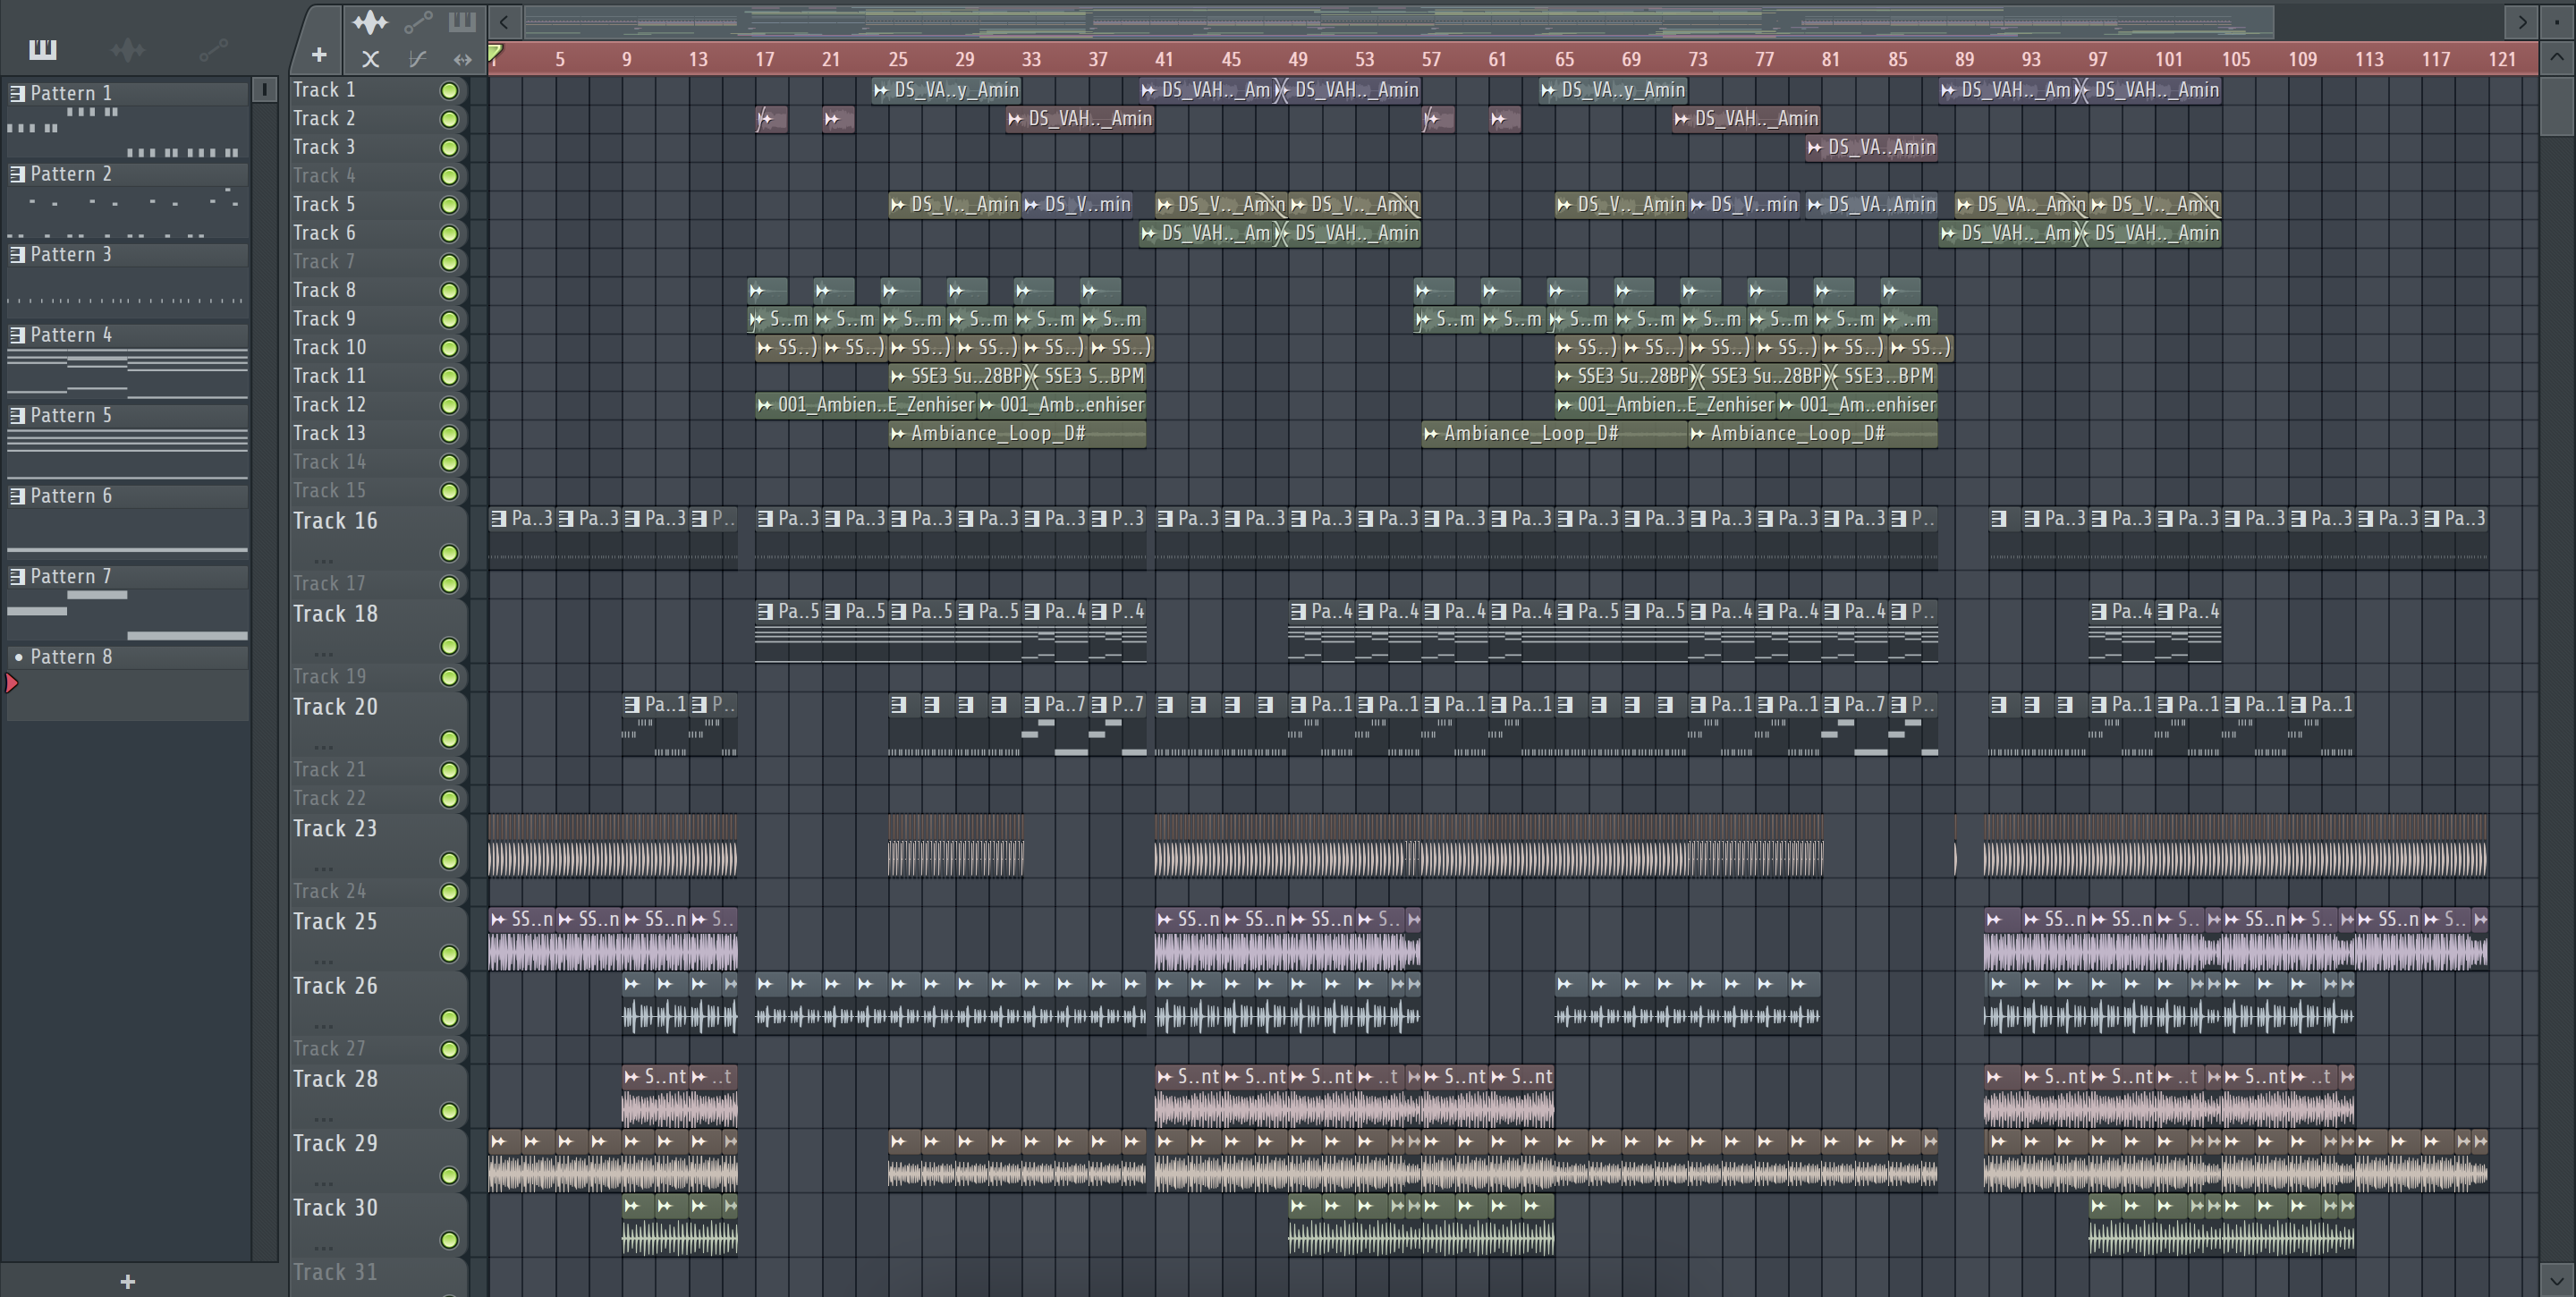Mute Track 23 with its LED
The height and width of the screenshot is (1297, 2576).
click(450, 861)
